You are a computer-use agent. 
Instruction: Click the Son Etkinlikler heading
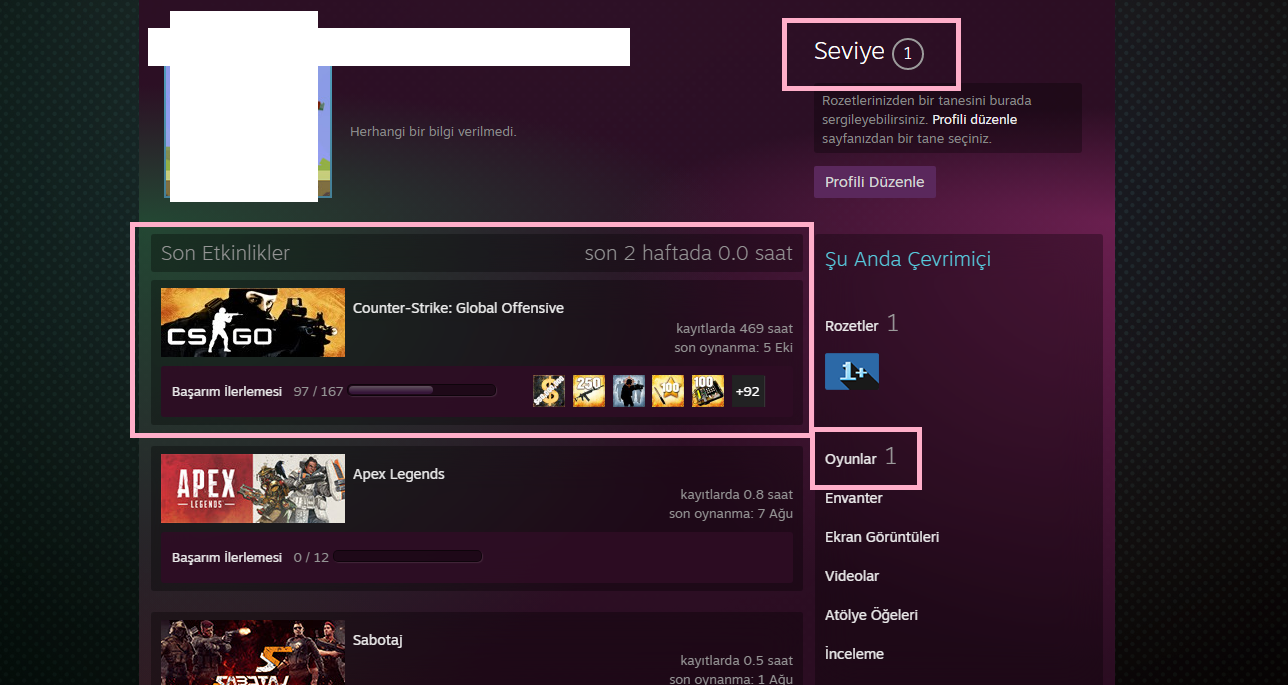pos(225,253)
